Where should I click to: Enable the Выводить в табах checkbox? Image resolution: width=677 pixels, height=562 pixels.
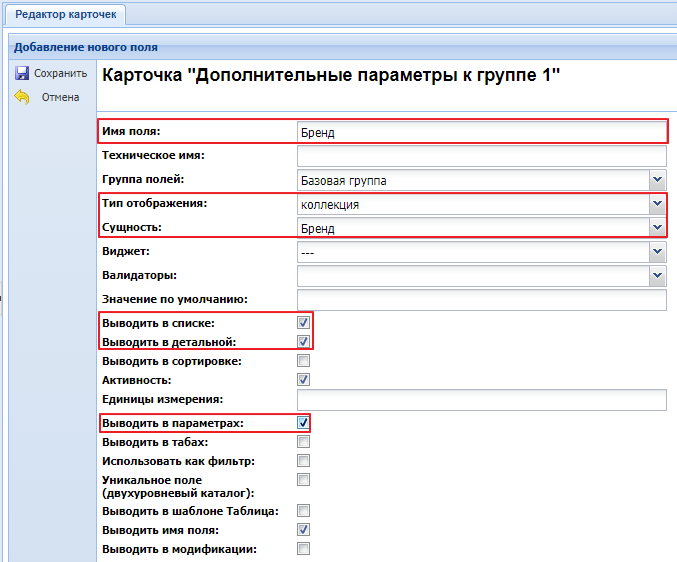click(304, 442)
